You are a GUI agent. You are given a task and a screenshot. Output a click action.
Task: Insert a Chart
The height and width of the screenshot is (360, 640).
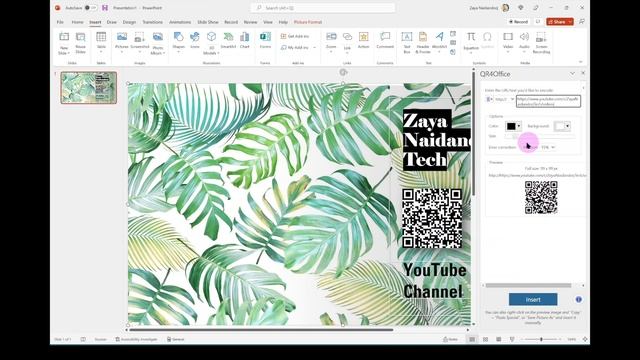[x=244, y=41]
